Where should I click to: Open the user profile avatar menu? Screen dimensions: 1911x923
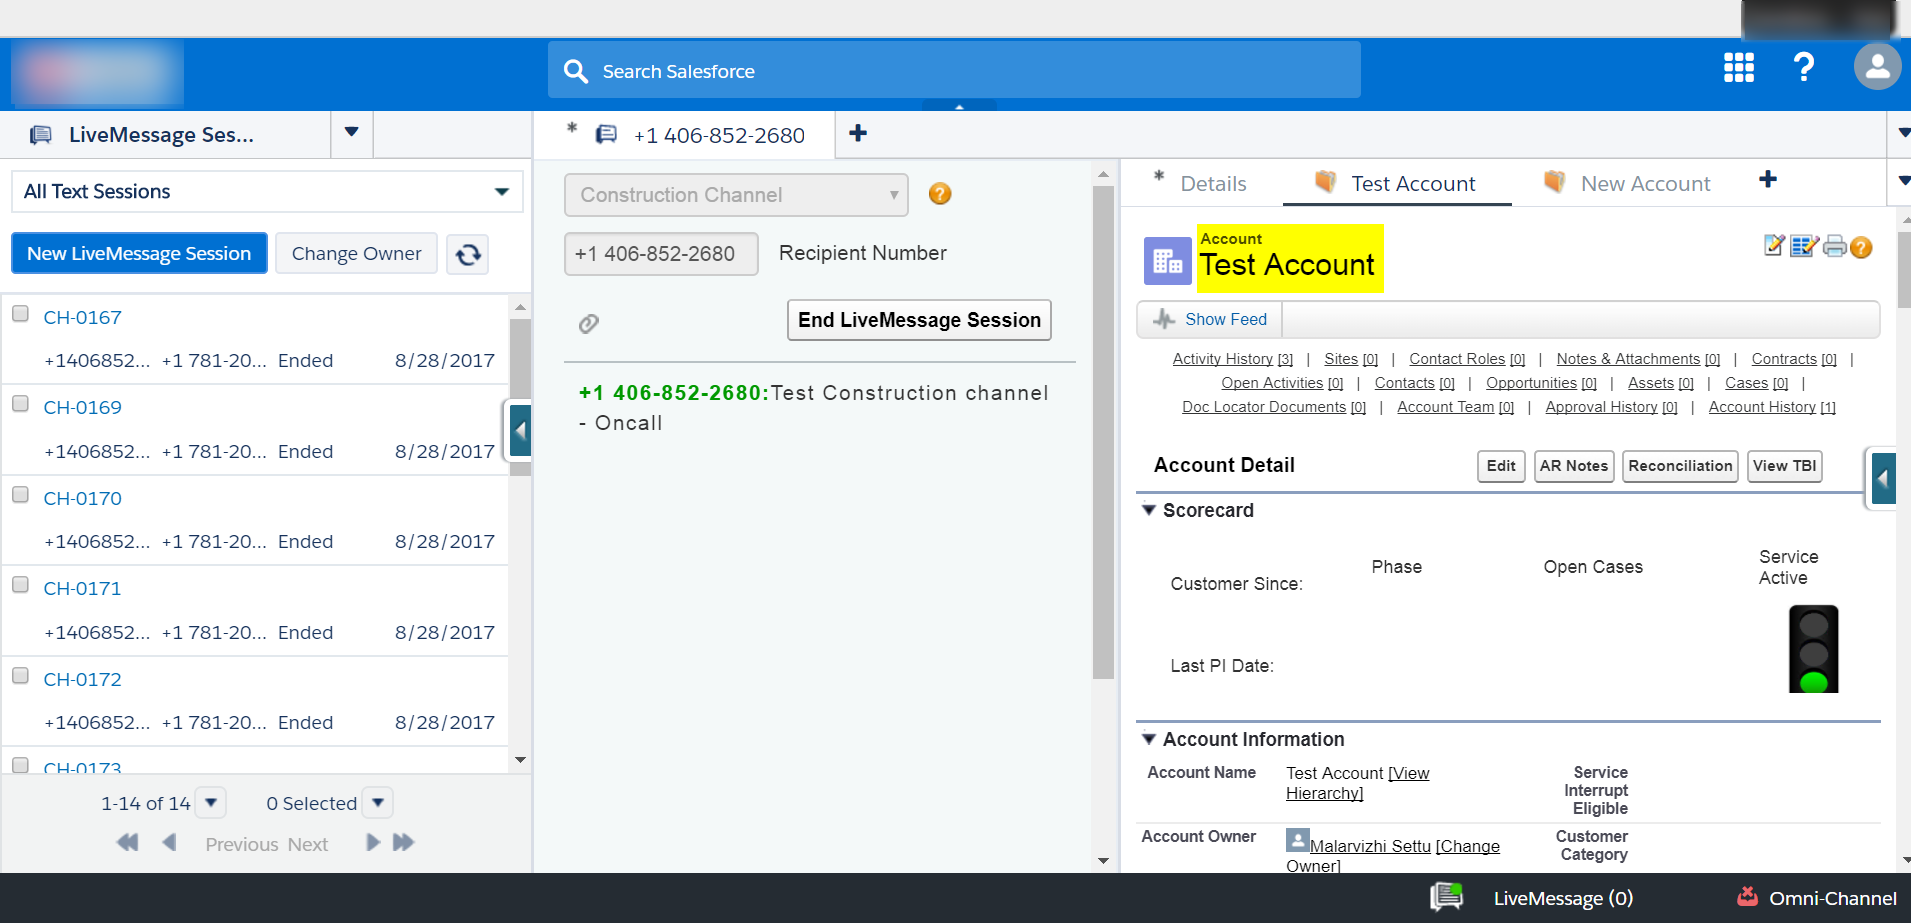coord(1877,67)
